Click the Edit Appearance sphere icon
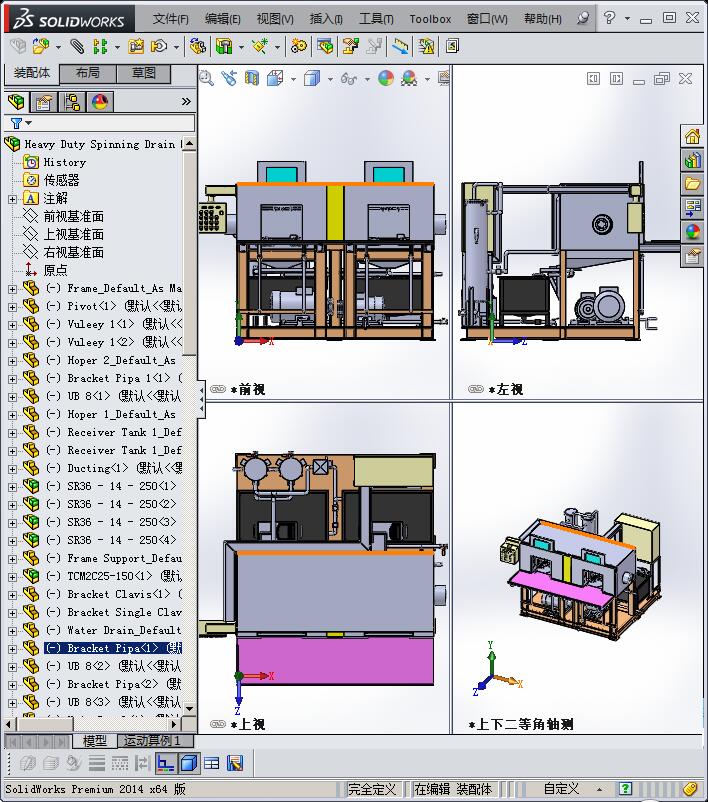The width and height of the screenshot is (708, 802). point(386,78)
